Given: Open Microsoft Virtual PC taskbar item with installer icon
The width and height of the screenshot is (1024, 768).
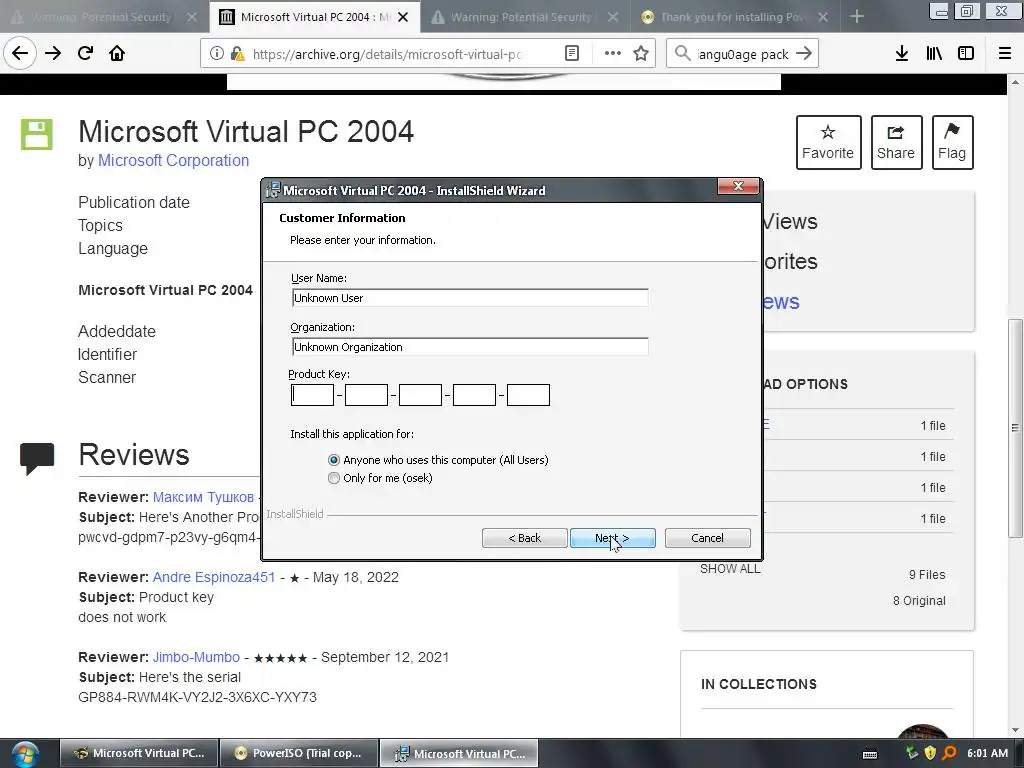Looking at the screenshot, I should 459,754.
